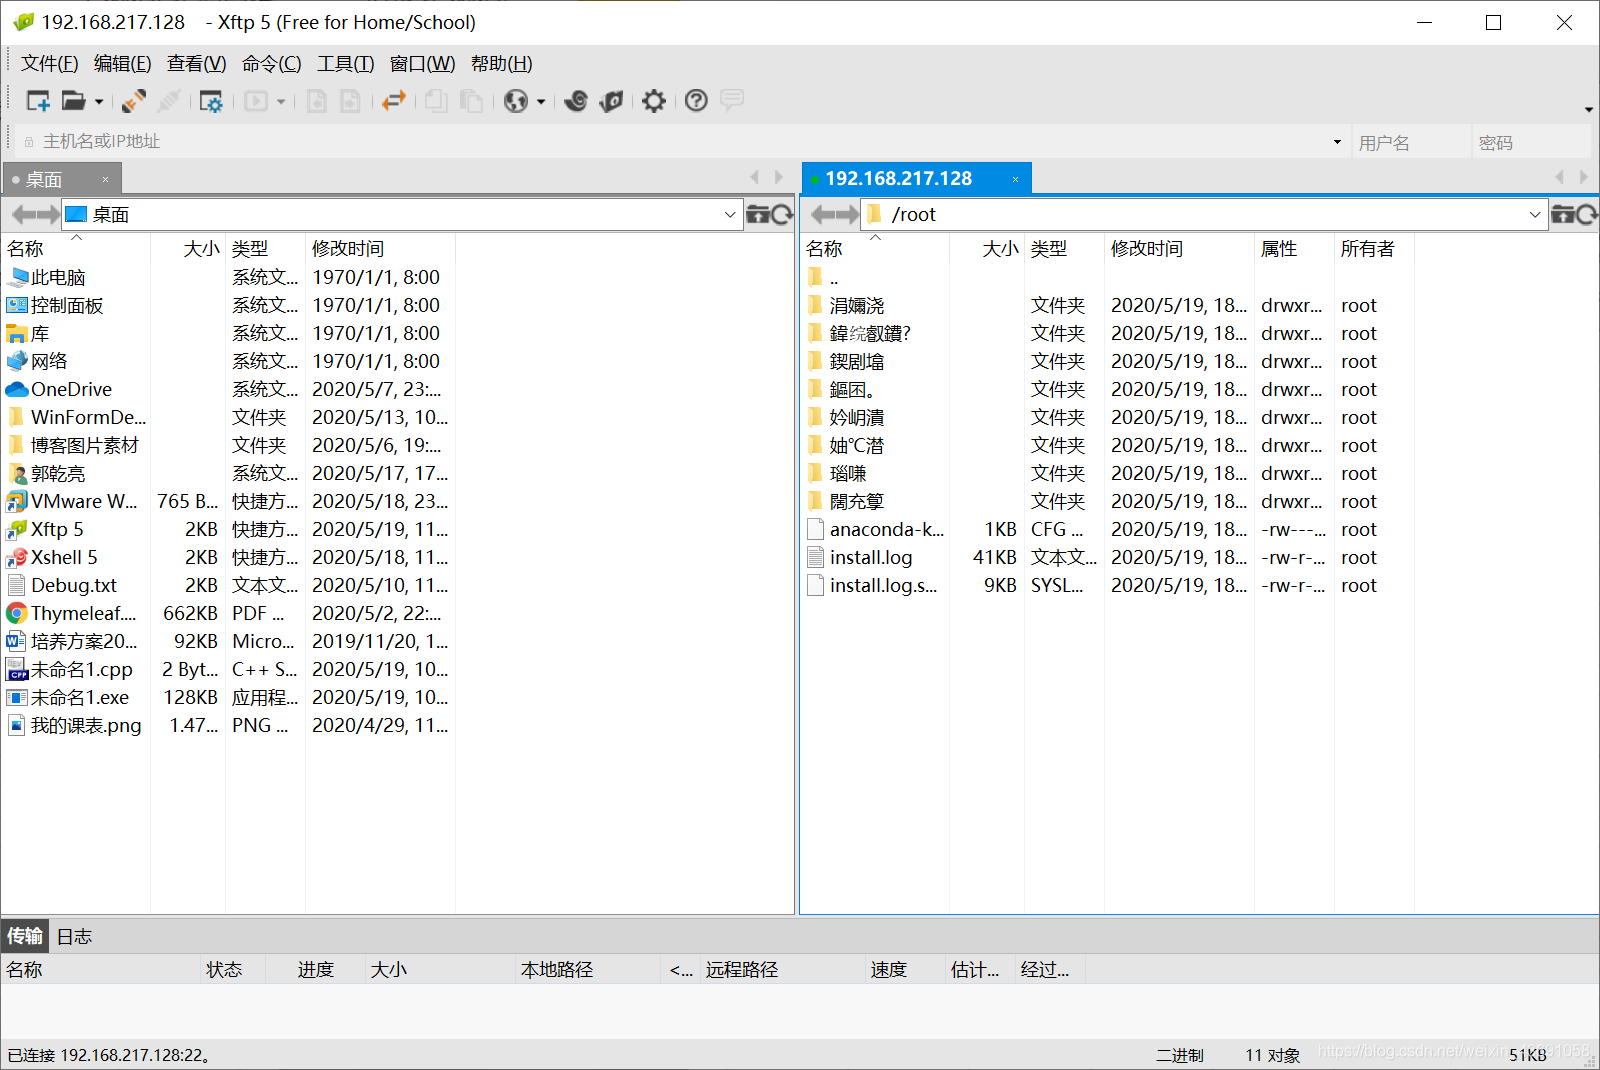Switch to the 日志 log tab
This screenshot has width=1600, height=1070.
74,936
